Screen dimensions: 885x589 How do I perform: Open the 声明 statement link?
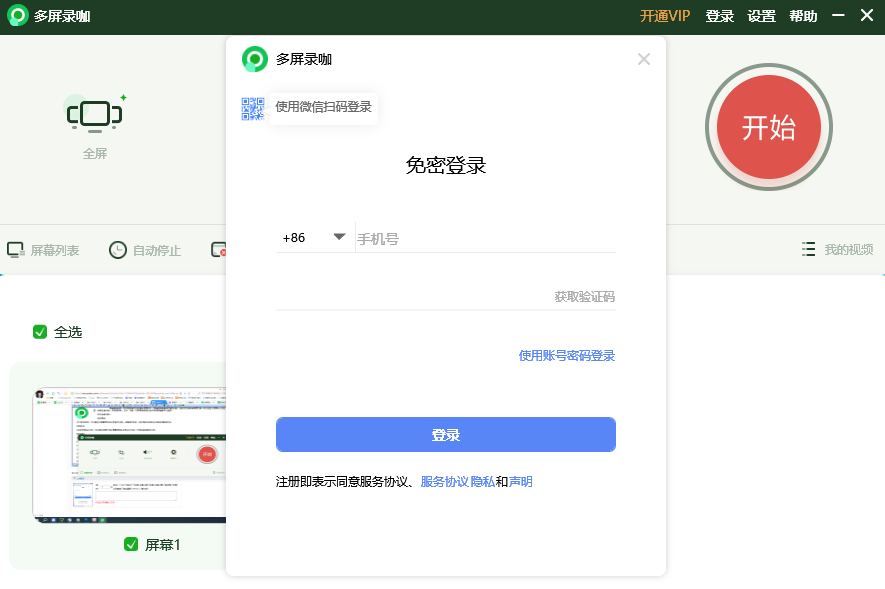[x=520, y=481]
